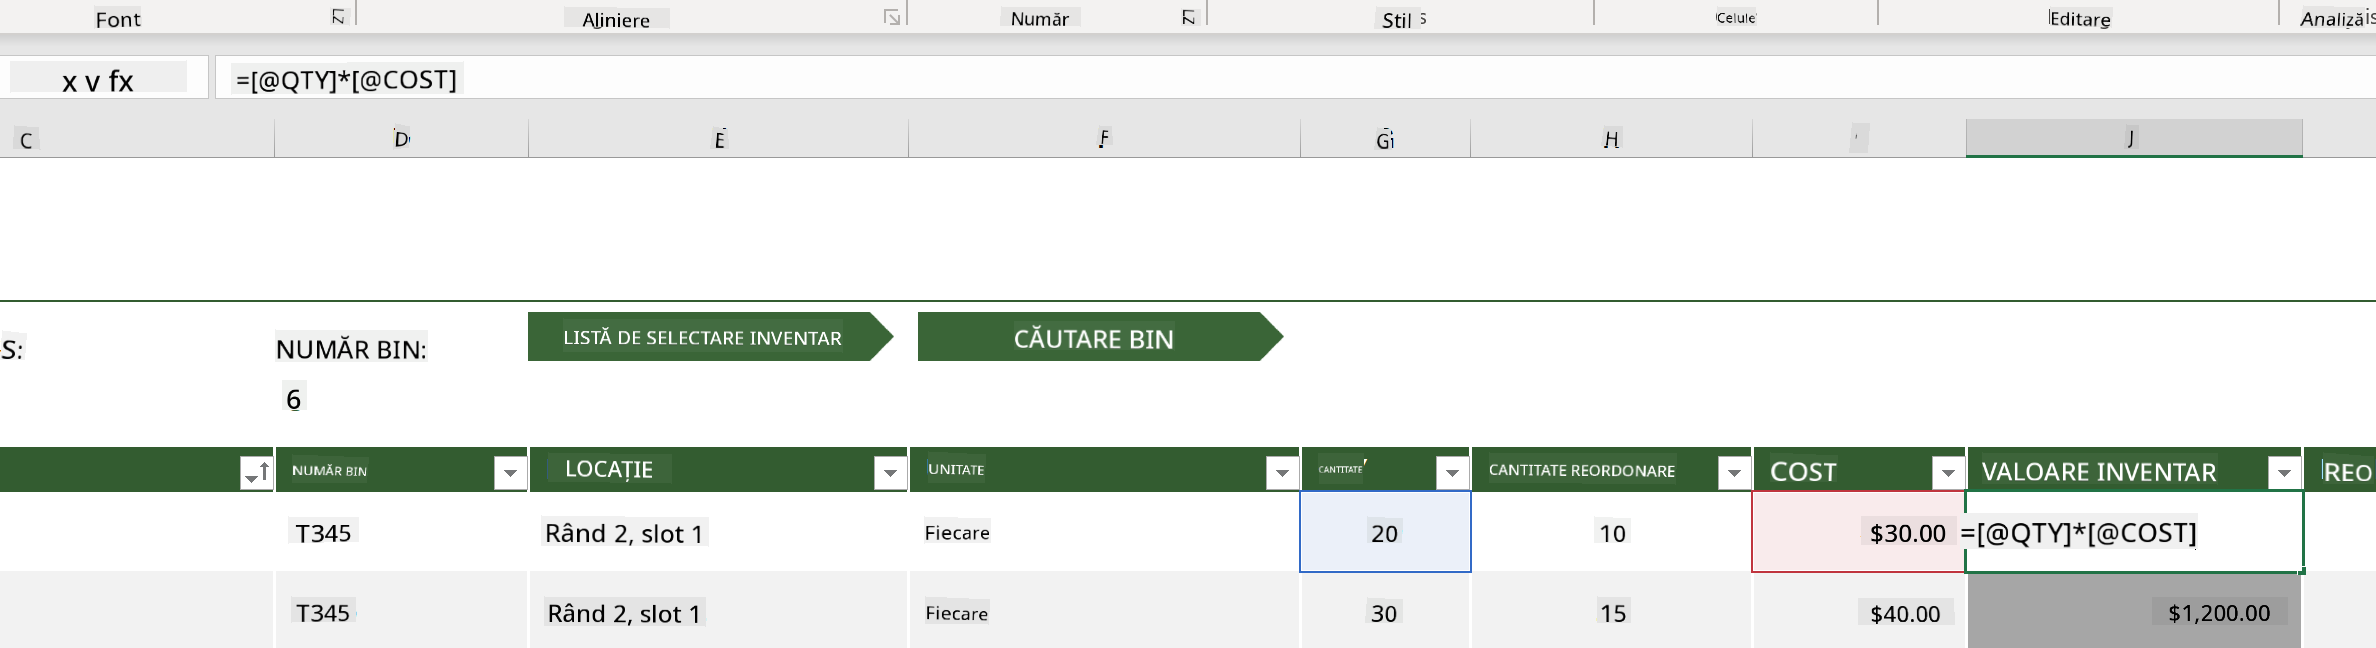The height and width of the screenshot is (648, 2376).
Task: Select the cell containing cost $40.00
Action: coord(1859,613)
